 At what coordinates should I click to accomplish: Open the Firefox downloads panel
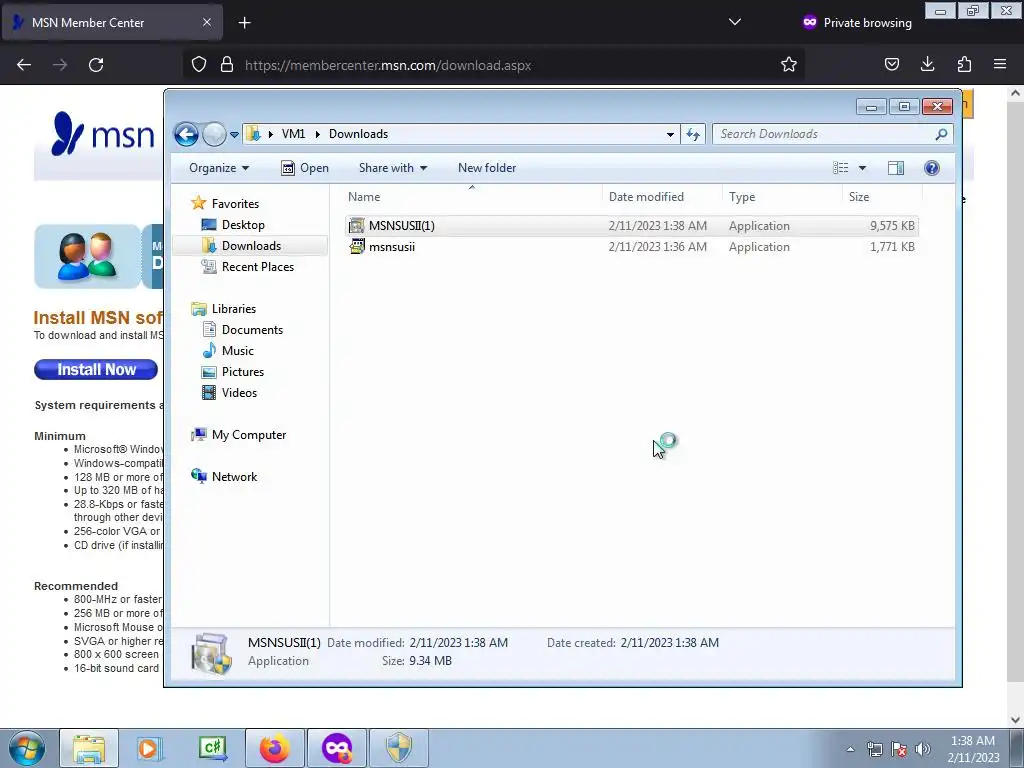[x=927, y=64]
